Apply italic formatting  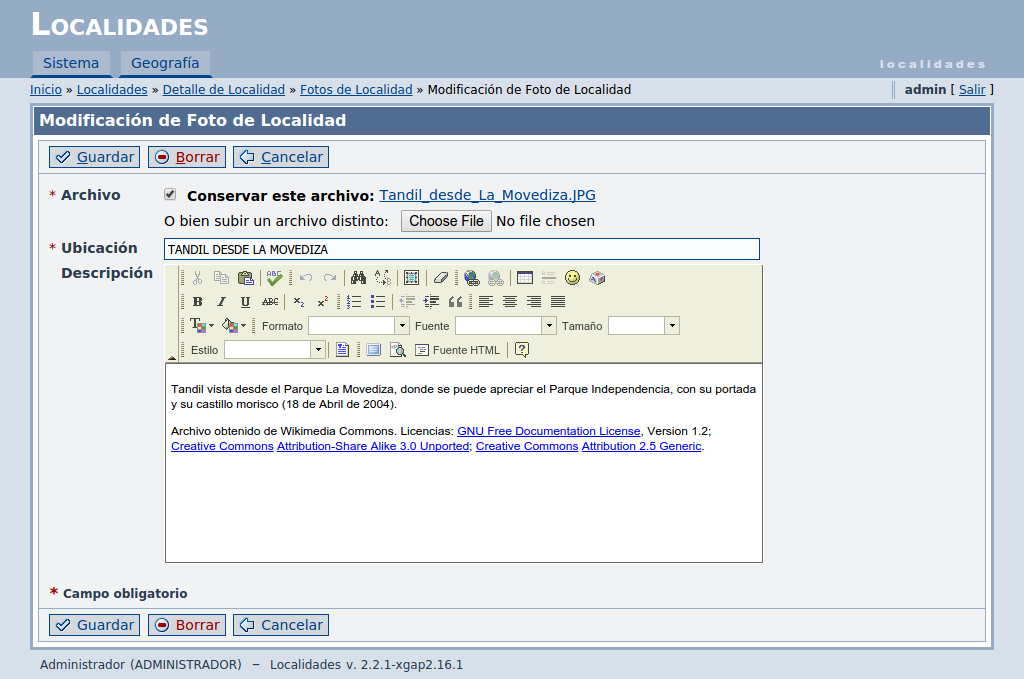pos(221,302)
